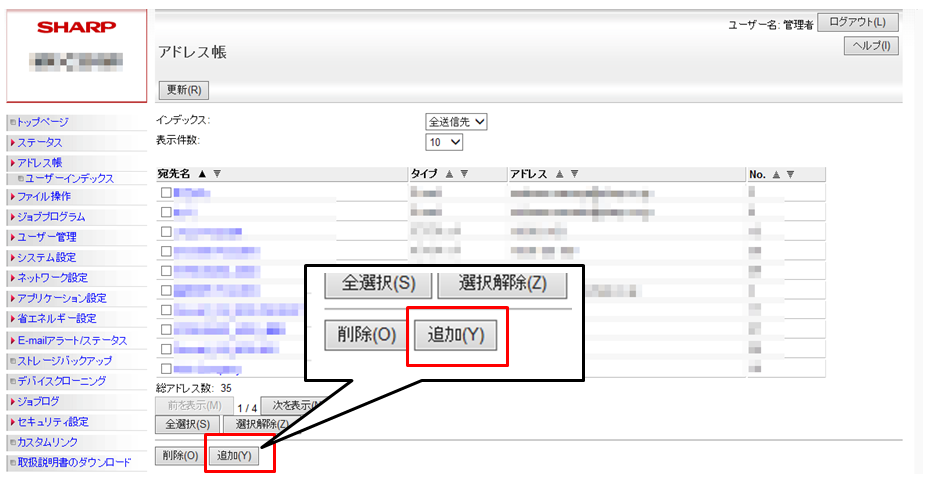The width and height of the screenshot is (926, 484).
Task: Go to トップページ in the sidebar
Action: click(x=43, y=122)
